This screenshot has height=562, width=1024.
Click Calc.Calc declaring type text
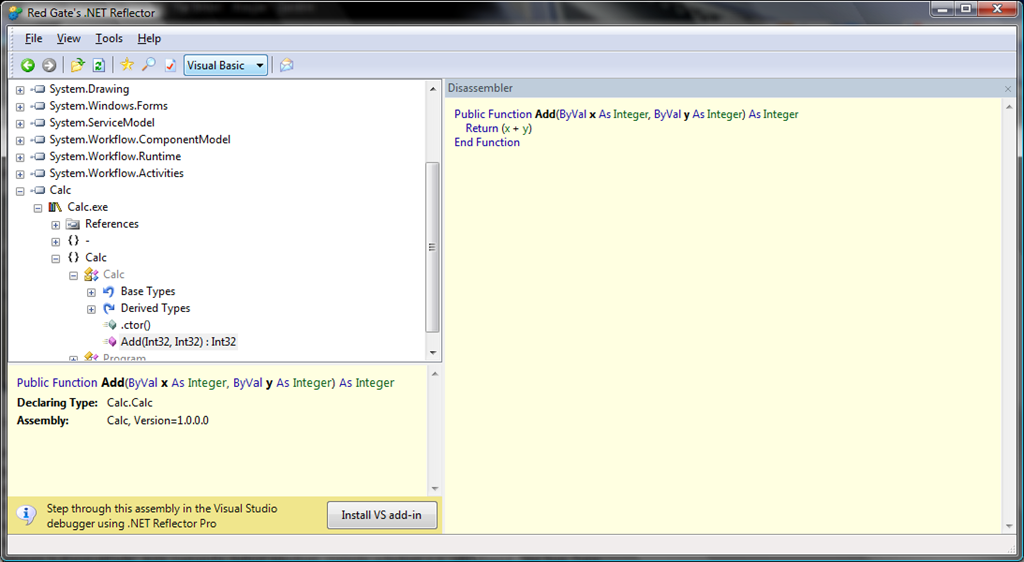[130, 403]
